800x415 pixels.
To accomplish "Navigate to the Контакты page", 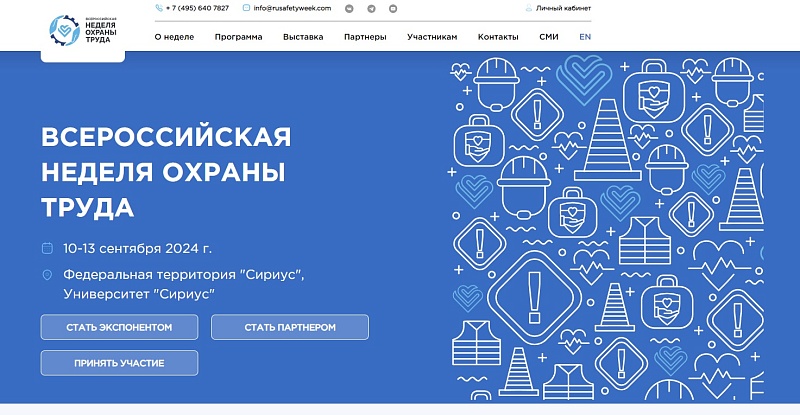I will coord(498,37).
